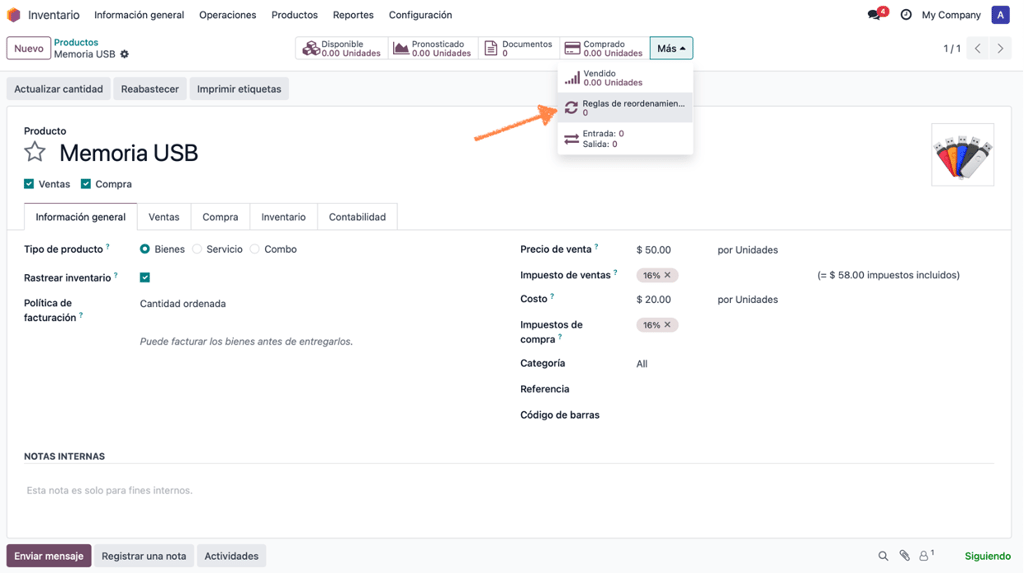Toggle the Rastrear inventario checkbox

(x=145, y=278)
